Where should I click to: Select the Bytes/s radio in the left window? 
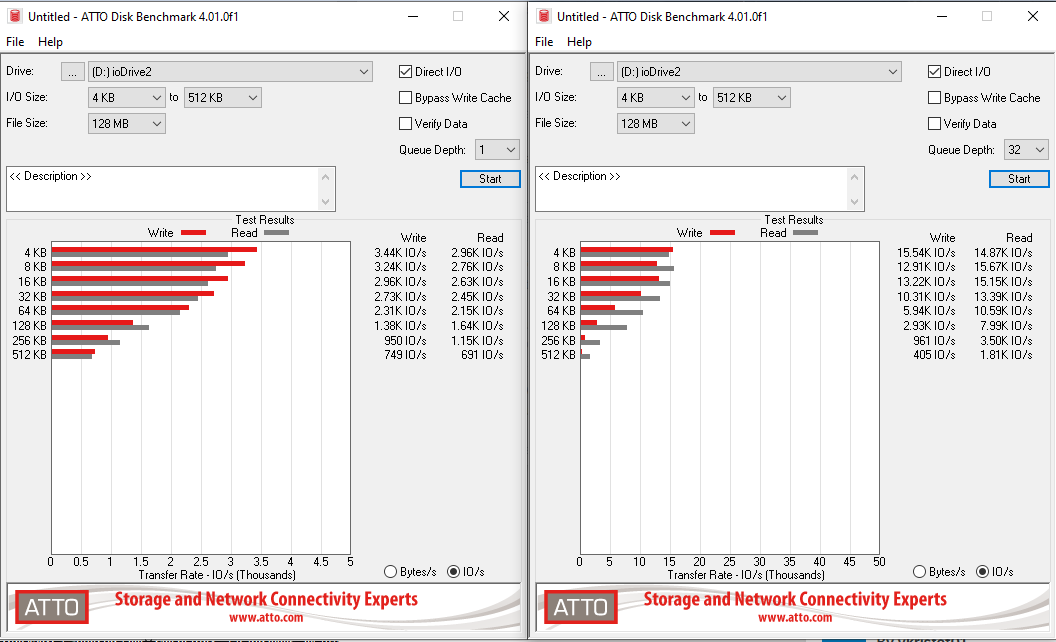click(390, 571)
